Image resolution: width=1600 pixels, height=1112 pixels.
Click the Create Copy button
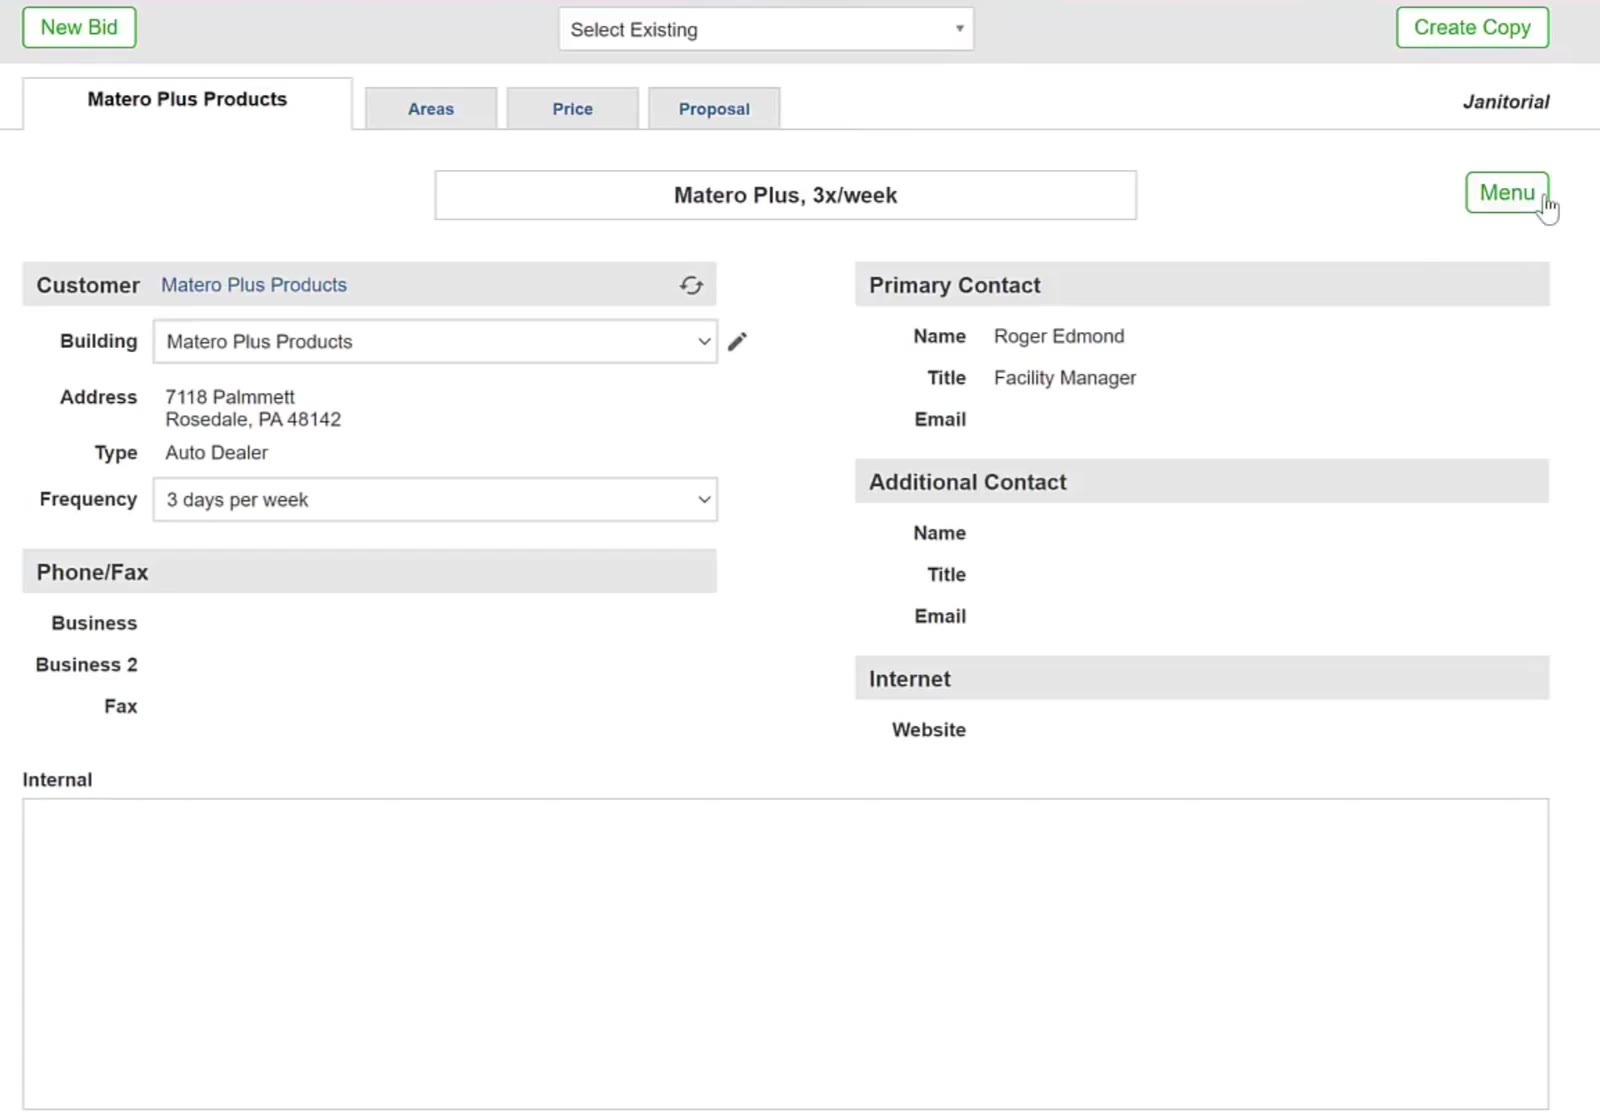pyautogui.click(x=1472, y=28)
